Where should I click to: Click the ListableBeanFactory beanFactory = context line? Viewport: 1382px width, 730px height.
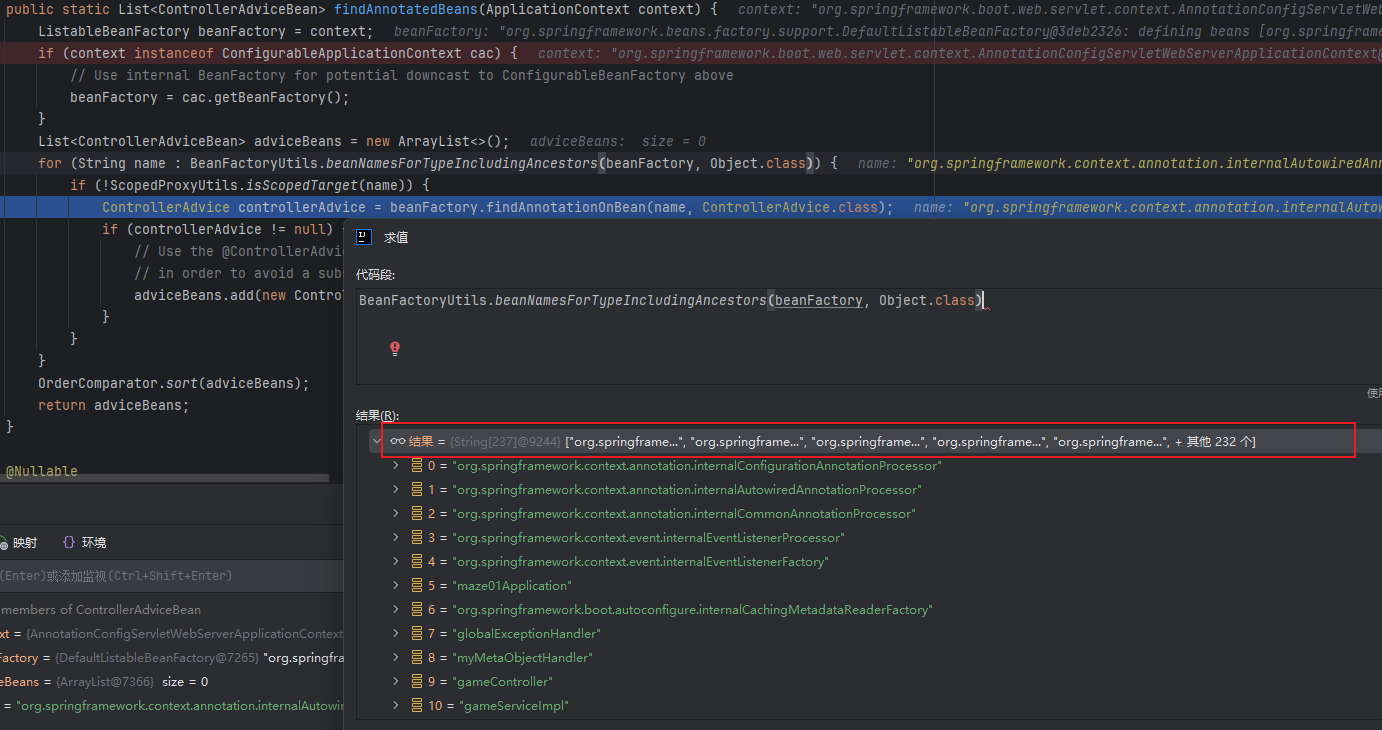click(x=206, y=31)
